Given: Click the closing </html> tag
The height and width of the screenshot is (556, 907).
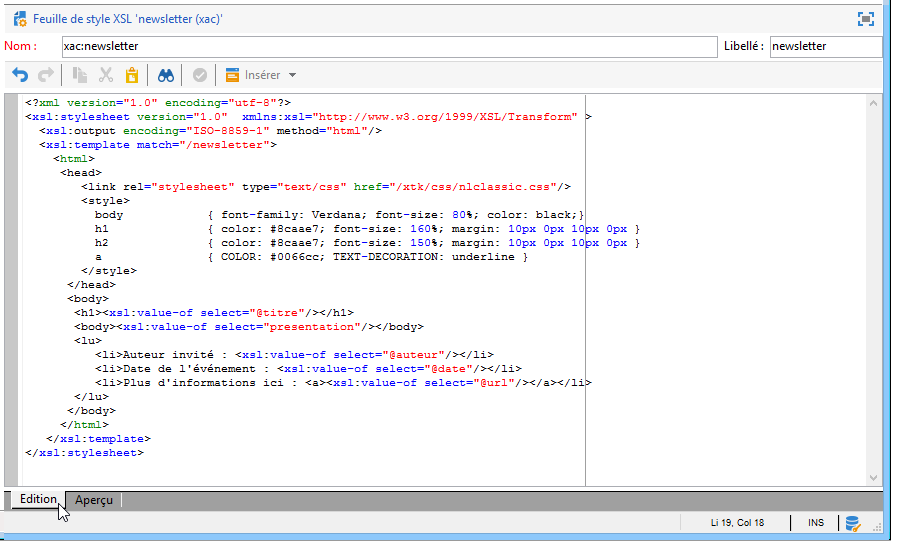Looking at the screenshot, I should click(84, 425).
